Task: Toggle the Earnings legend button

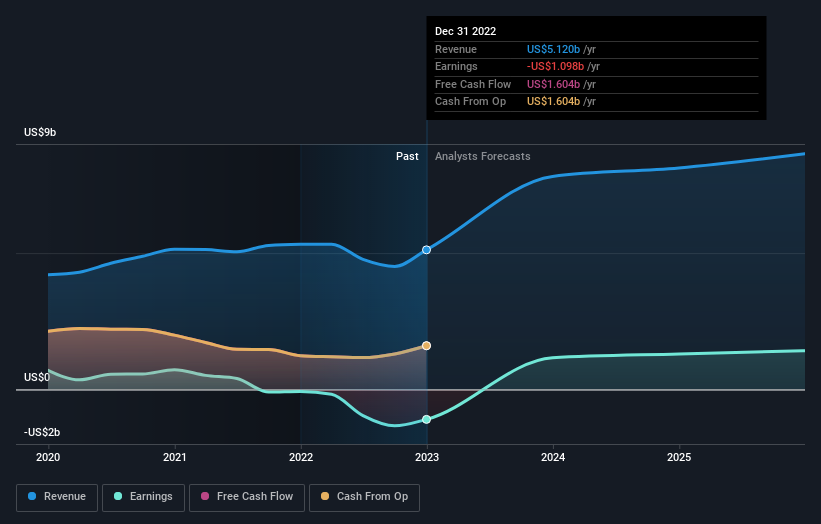Action: (143, 497)
